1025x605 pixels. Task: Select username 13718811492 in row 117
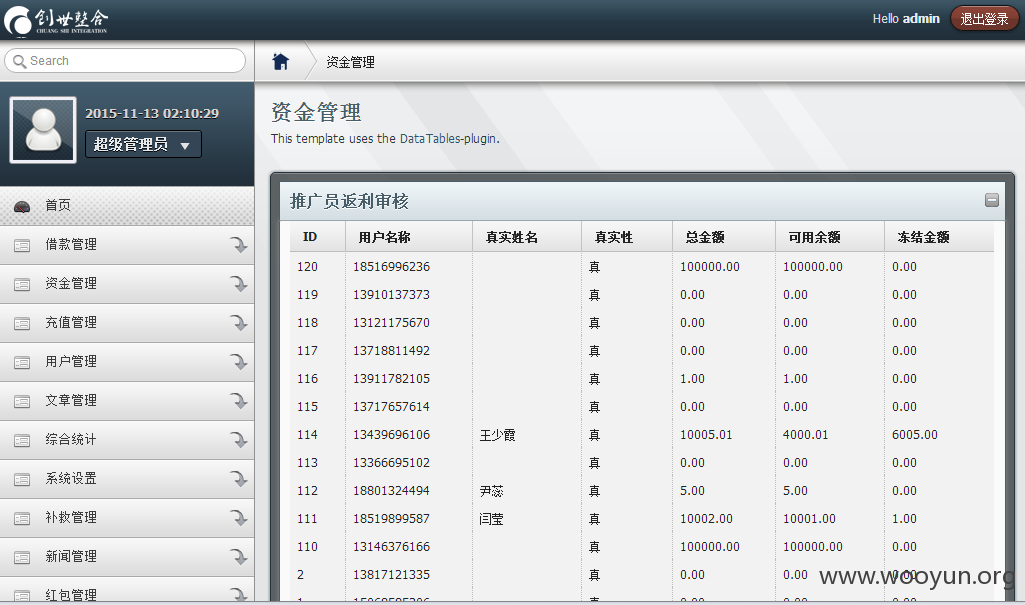(x=392, y=351)
